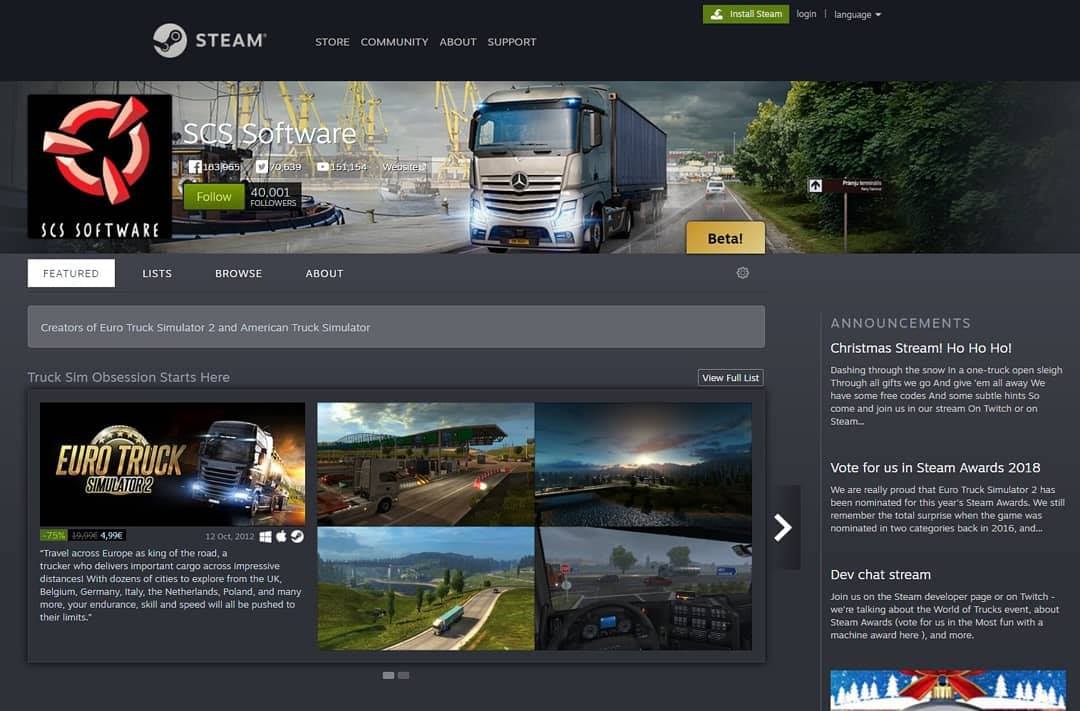Screen dimensions: 1080x711
Task: Open the settings gear icon
Action: pos(742,273)
